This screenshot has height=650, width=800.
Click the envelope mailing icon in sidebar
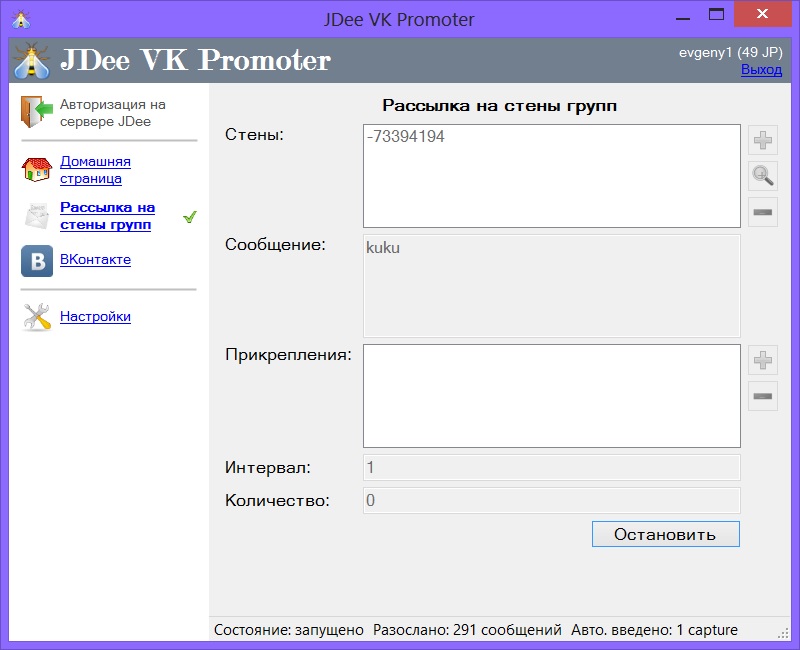(x=37, y=215)
